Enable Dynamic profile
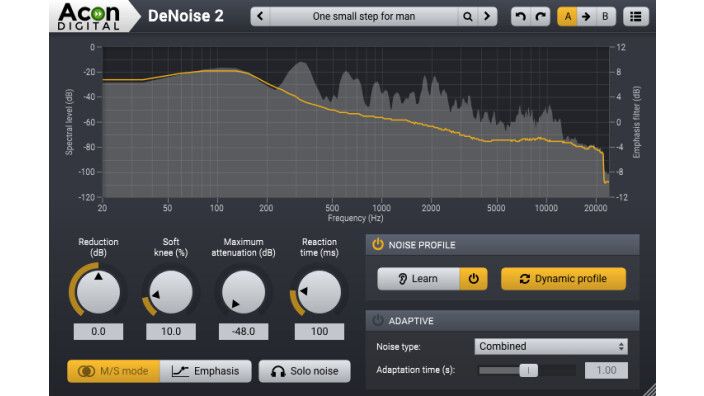The height and width of the screenshot is (396, 704). pyautogui.click(x=563, y=279)
